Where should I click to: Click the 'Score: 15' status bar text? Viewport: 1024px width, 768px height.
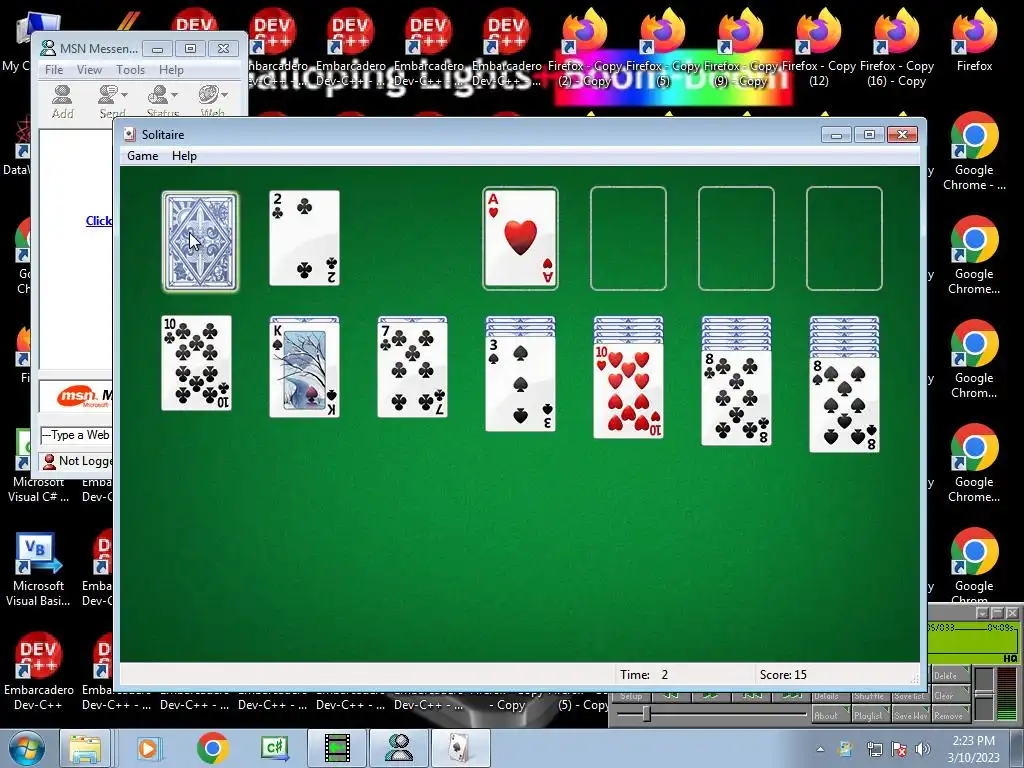tap(783, 675)
